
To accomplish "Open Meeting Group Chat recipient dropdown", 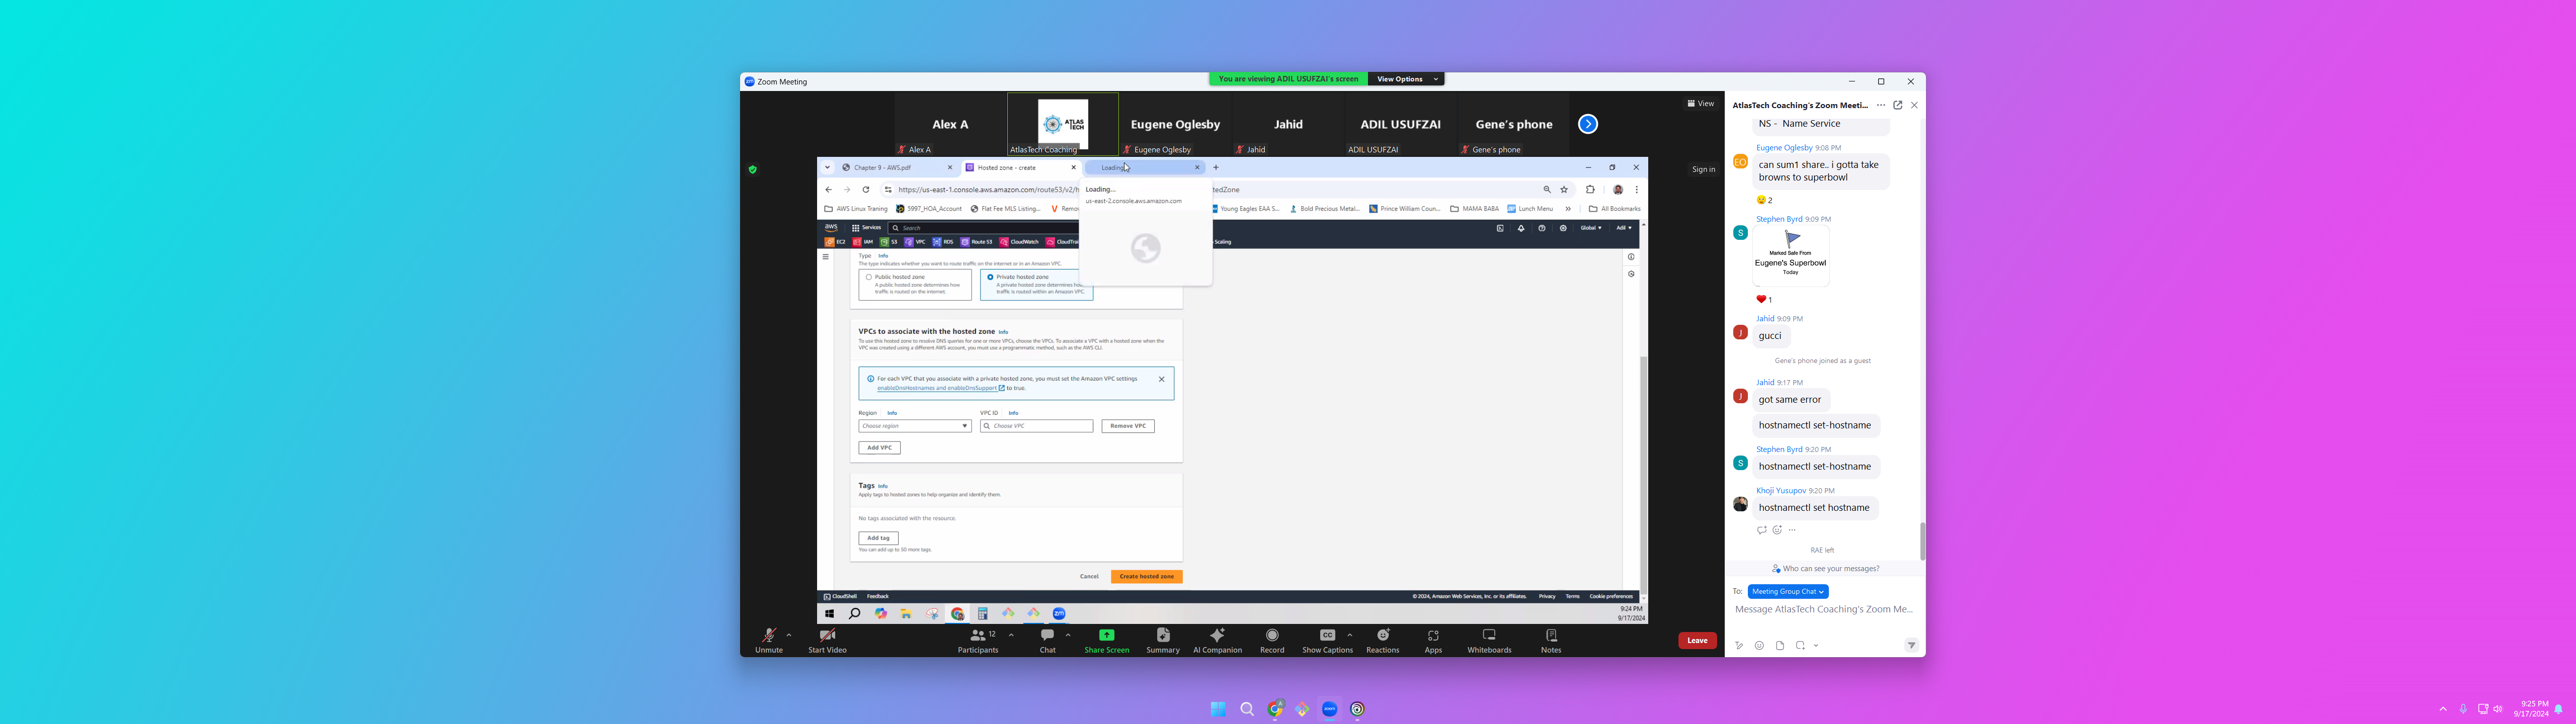I will tap(1788, 592).
